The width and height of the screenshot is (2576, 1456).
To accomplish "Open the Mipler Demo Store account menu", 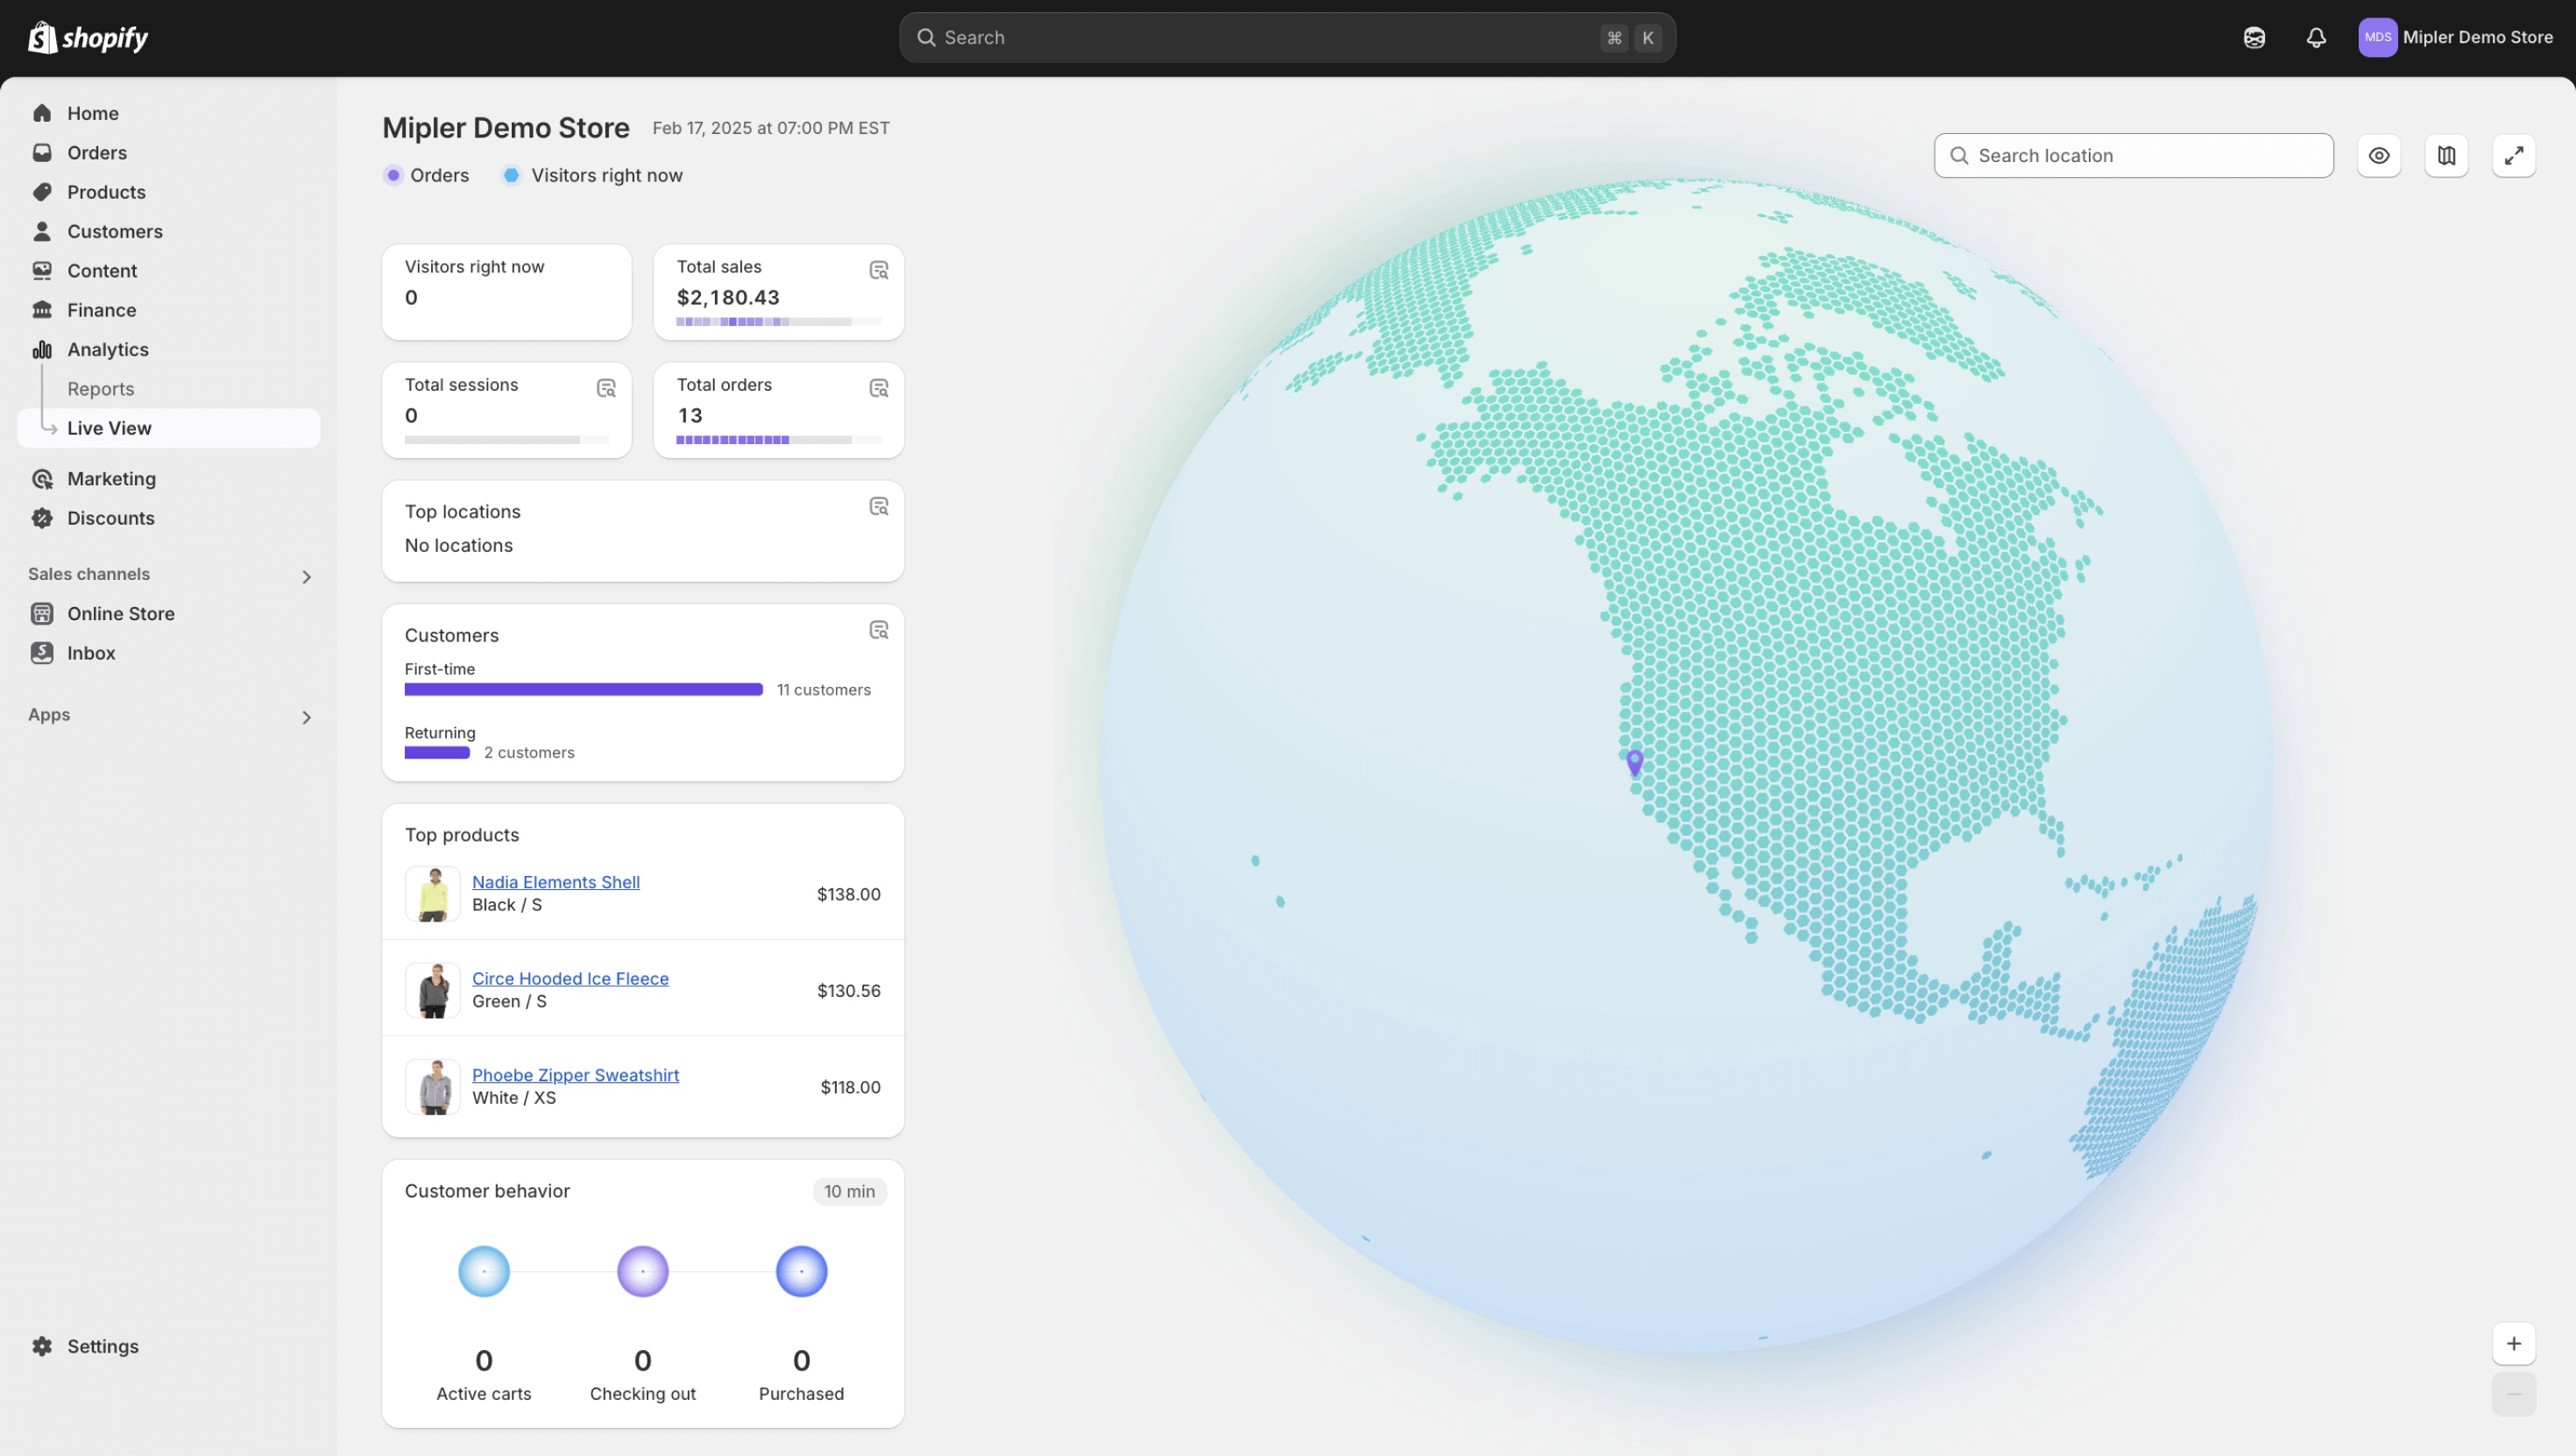I will (x=2455, y=38).
